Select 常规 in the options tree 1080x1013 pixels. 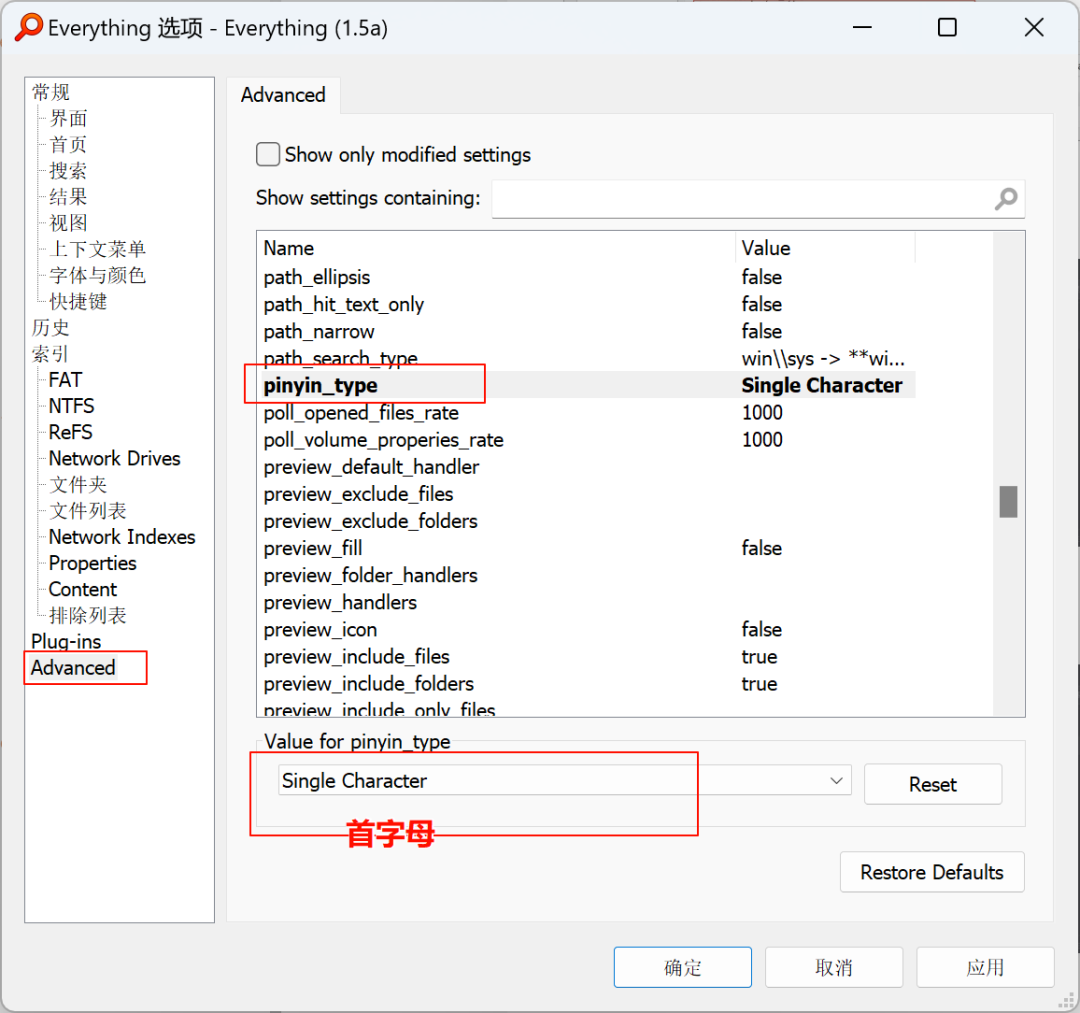click(51, 92)
